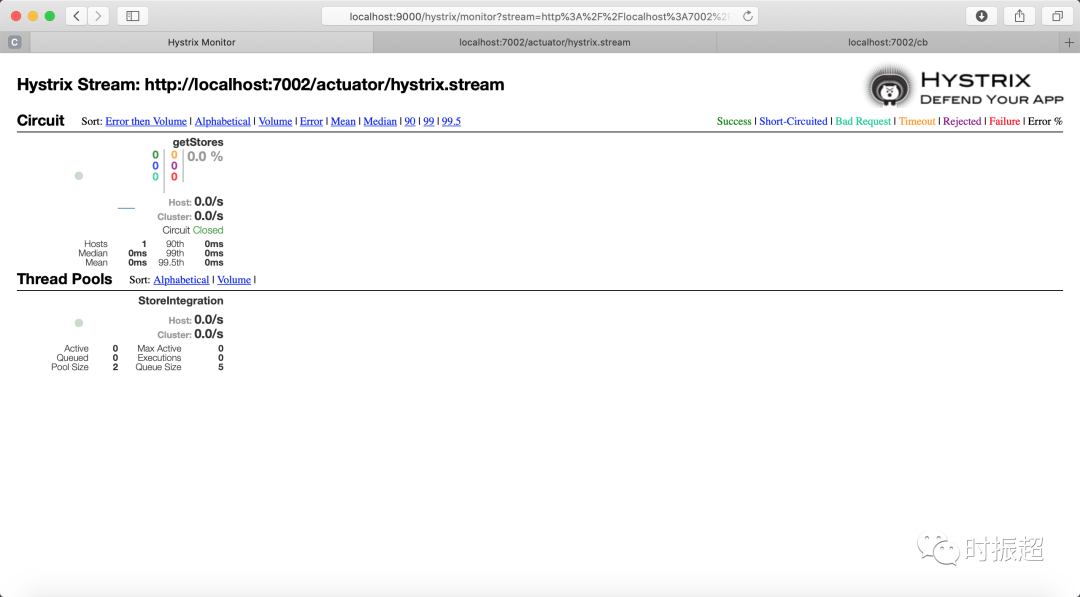This screenshot has width=1080, height=597.
Task: Click the 'Thread Pools' section heading
Action: (x=64, y=279)
